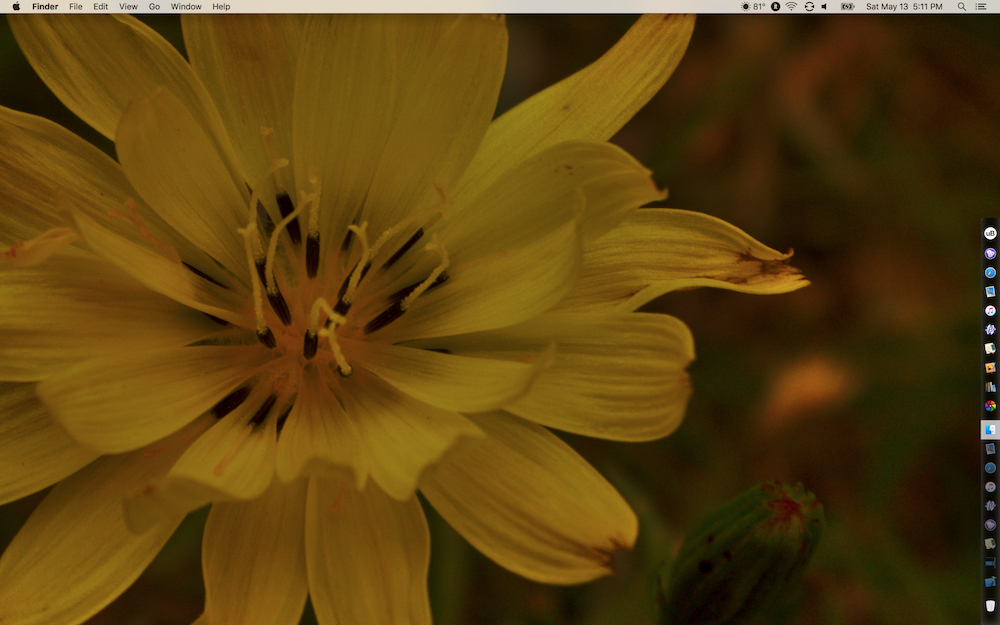Click the circular sync arrows menu bar icon
This screenshot has width=1000, height=625.
(x=809, y=6)
